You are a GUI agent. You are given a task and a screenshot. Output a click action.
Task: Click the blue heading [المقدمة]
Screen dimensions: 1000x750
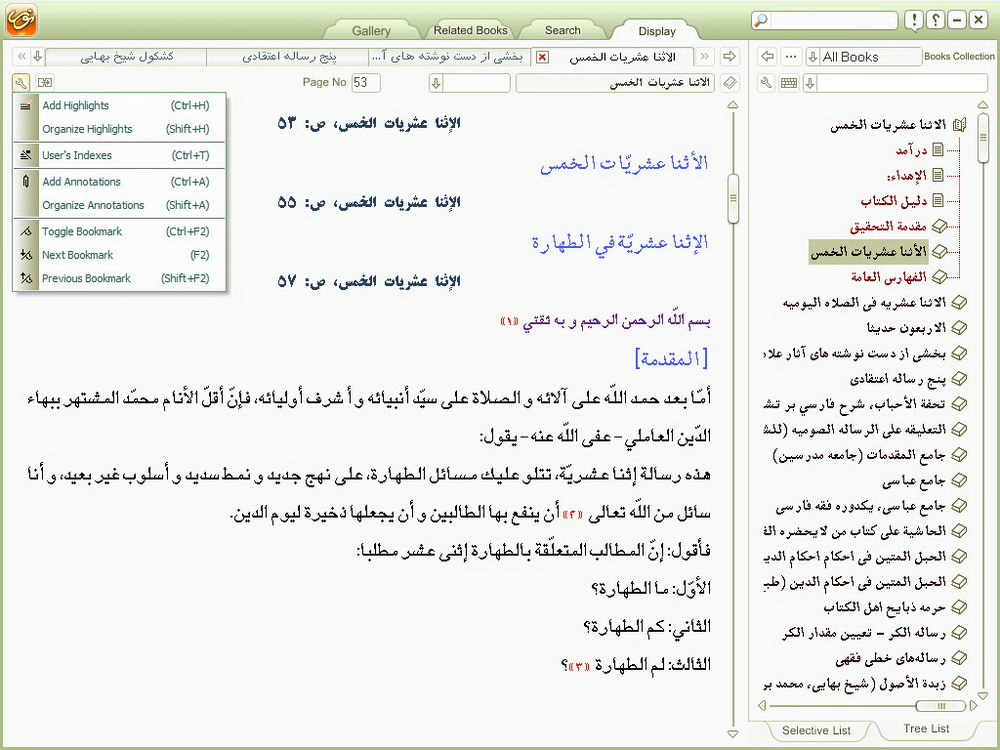[671, 358]
